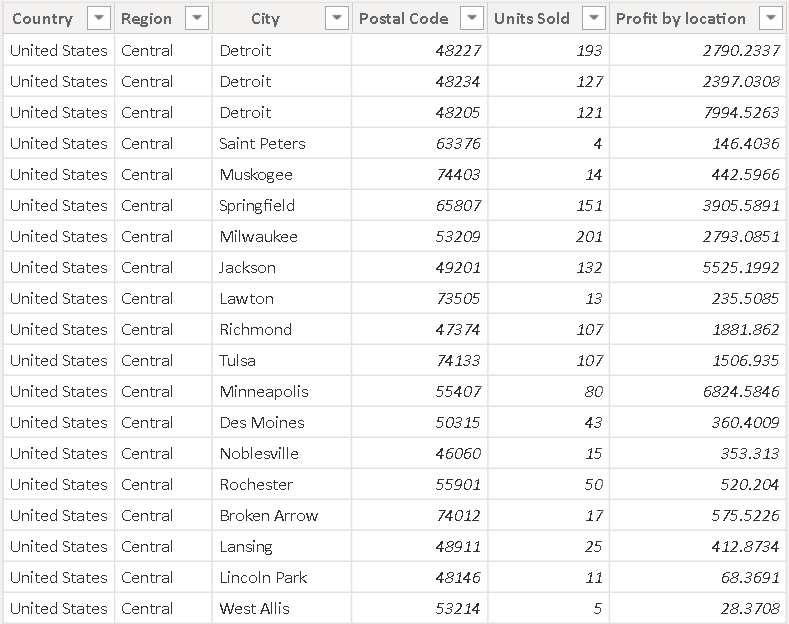Image resolution: width=789 pixels, height=624 pixels.
Task: Click the Profit by location header
Action: click(x=681, y=18)
